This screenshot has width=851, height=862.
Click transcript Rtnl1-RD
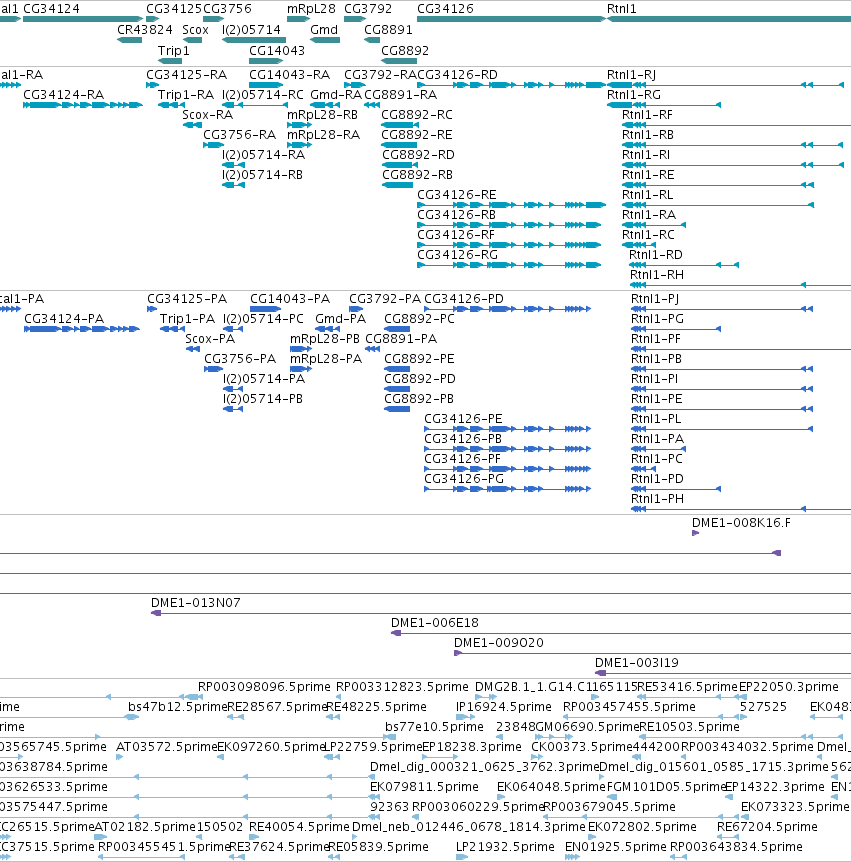pyautogui.click(x=655, y=255)
